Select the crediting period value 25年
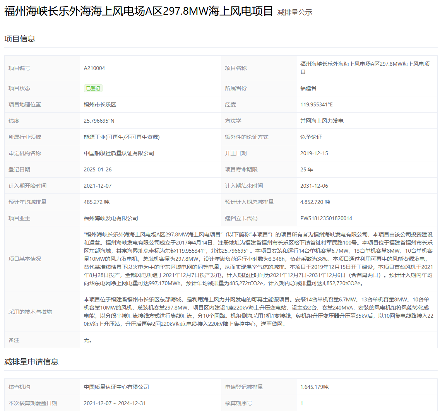The image size is (440, 414). (307, 169)
